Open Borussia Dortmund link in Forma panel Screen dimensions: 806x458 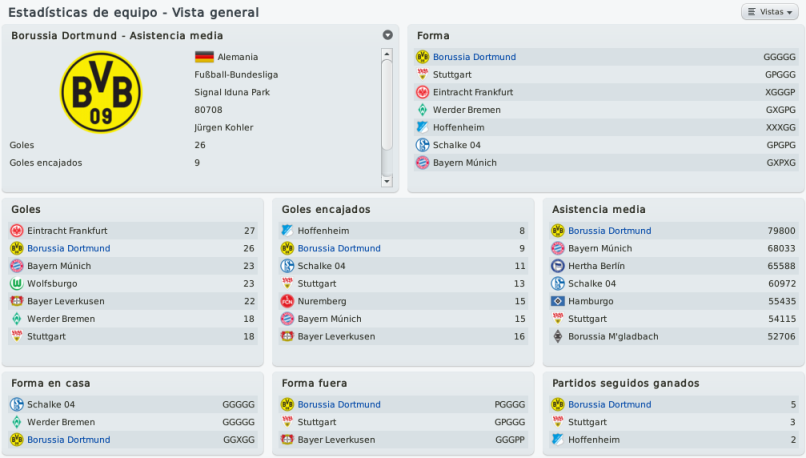[x=474, y=57]
